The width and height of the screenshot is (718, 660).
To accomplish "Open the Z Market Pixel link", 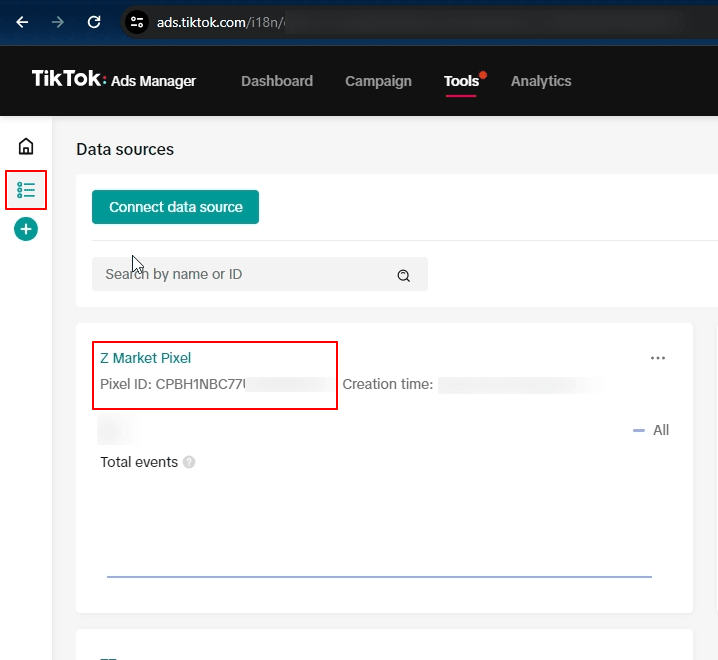I will point(145,358).
